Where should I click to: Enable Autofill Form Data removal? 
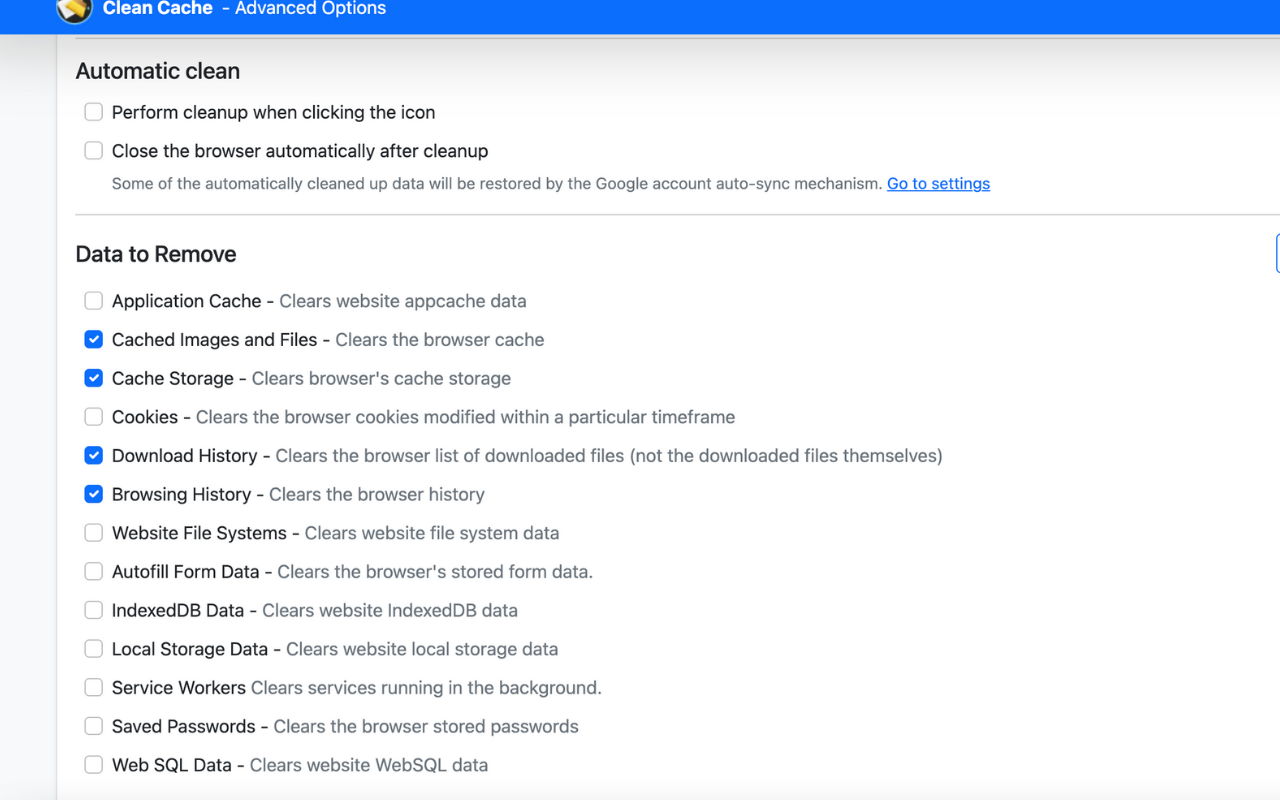94,572
